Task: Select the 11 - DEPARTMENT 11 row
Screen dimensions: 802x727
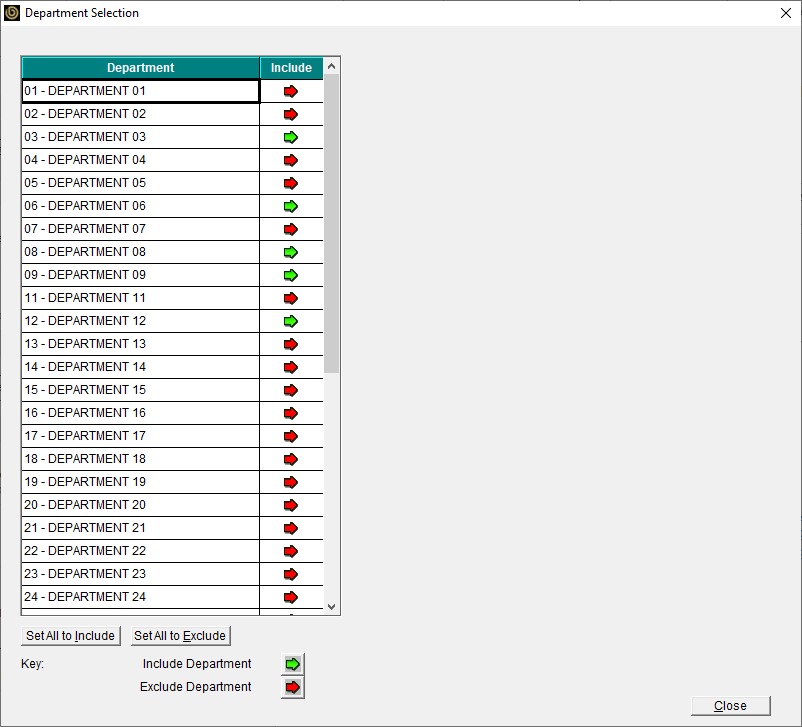Action: click(x=141, y=298)
